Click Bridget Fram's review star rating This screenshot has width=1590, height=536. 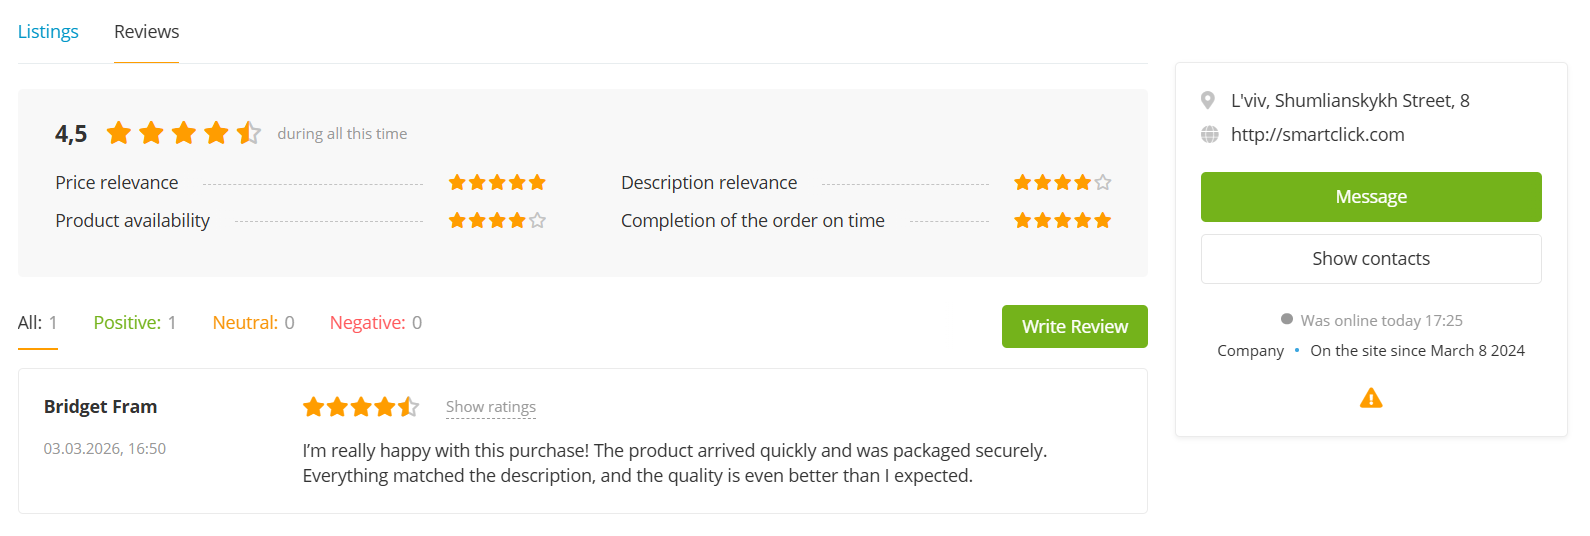coord(360,407)
